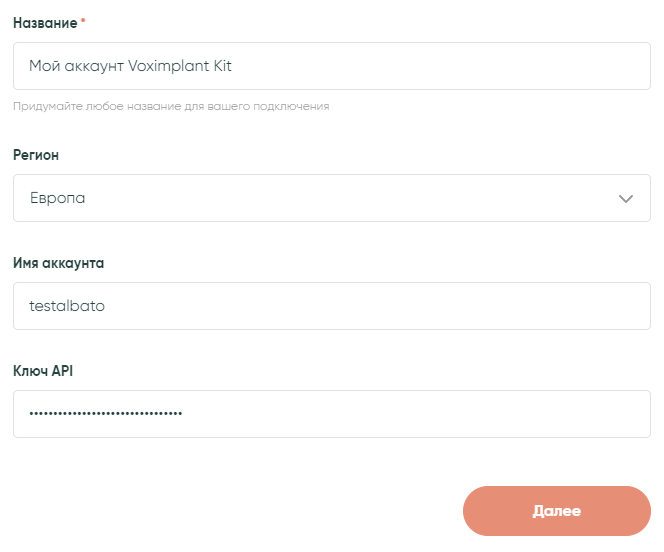Click the Регион label

tap(36, 155)
